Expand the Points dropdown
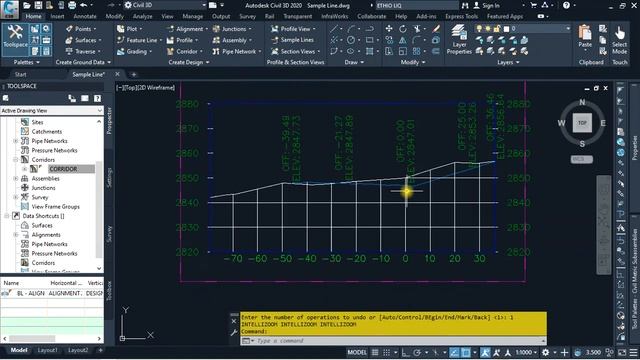Image resolution: width=640 pixels, height=360 pixels. click(95, 29)
